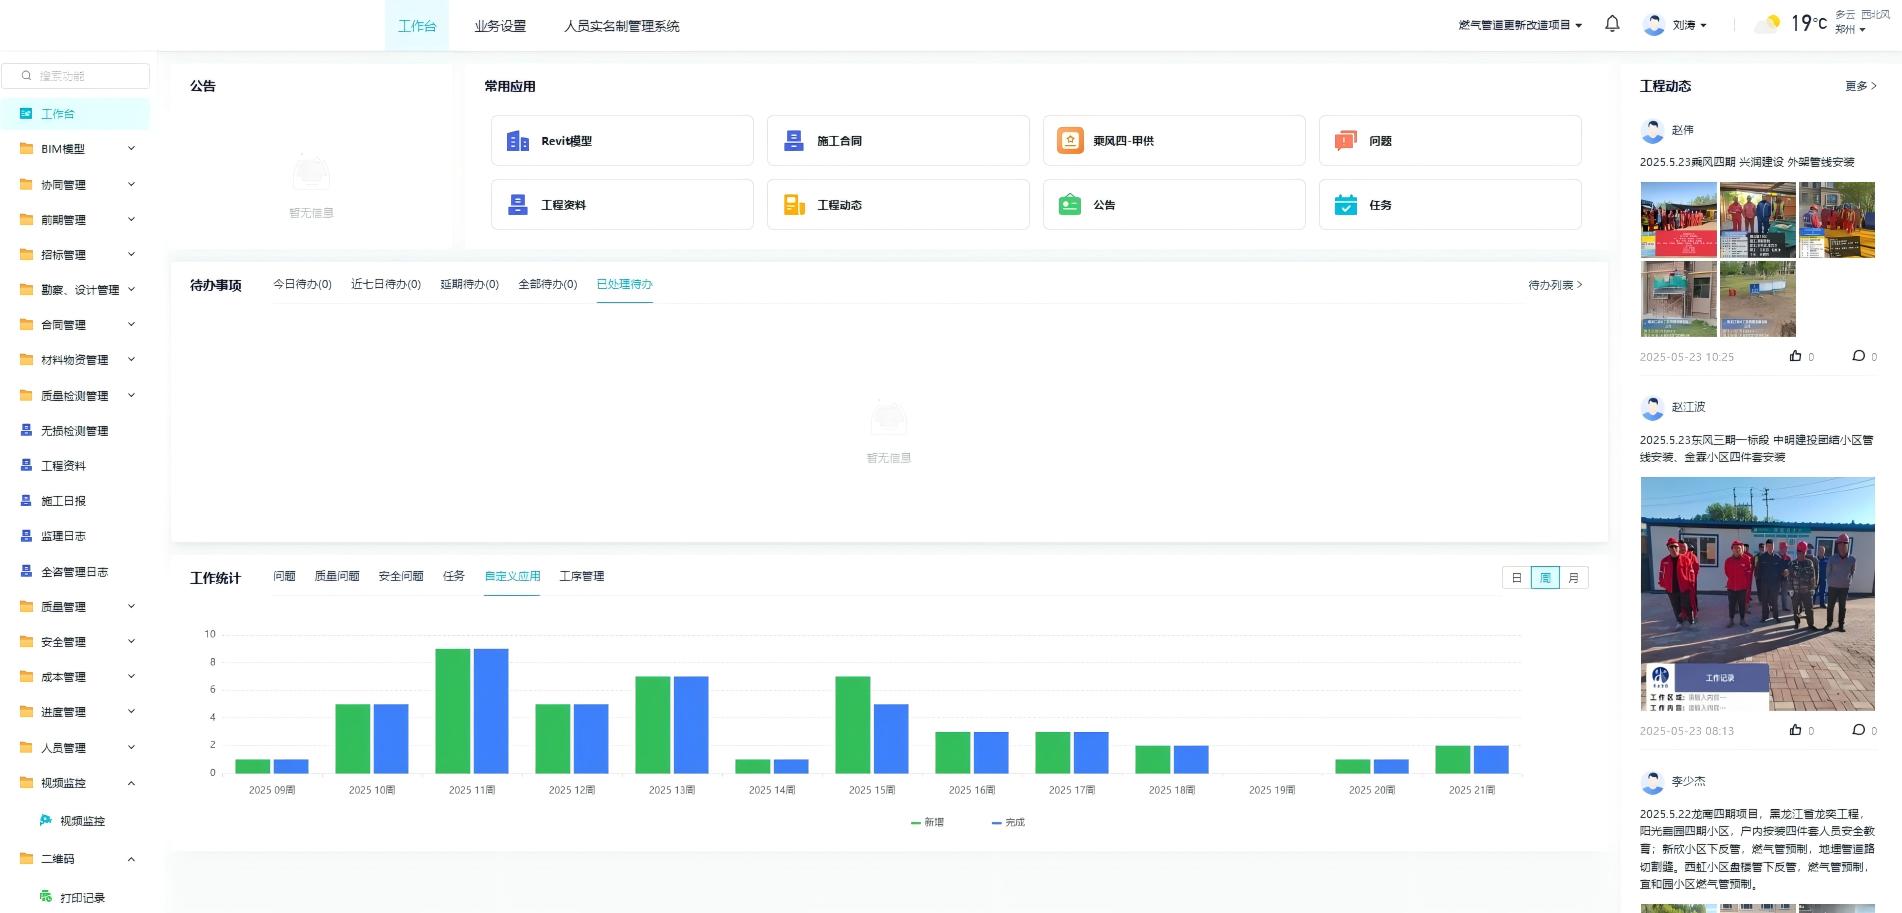This screenshot has width=1902, height=913.
Task: Open the 待办列表 link
Action: point(1555,285)
